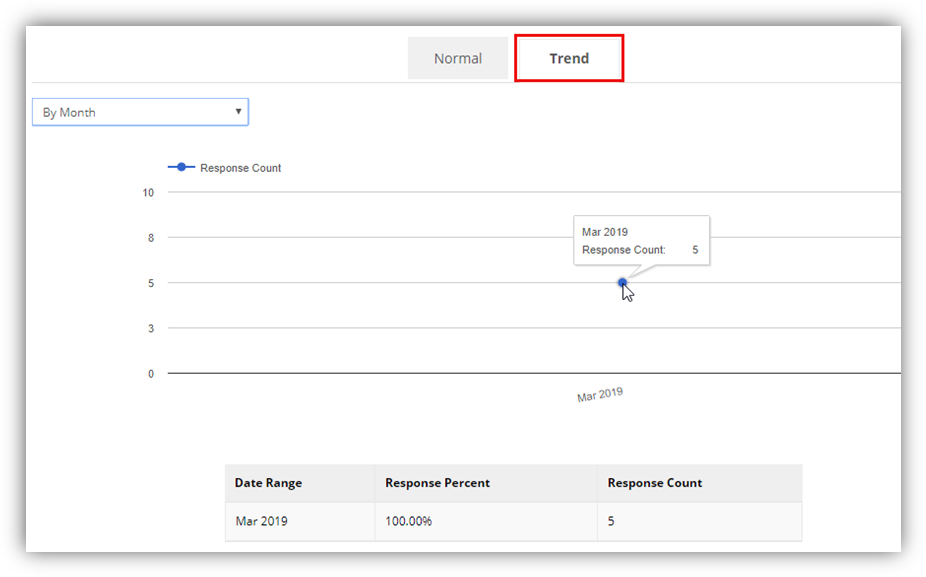Select the 100.00% table cell
The image size is (926, 577).
409,521
